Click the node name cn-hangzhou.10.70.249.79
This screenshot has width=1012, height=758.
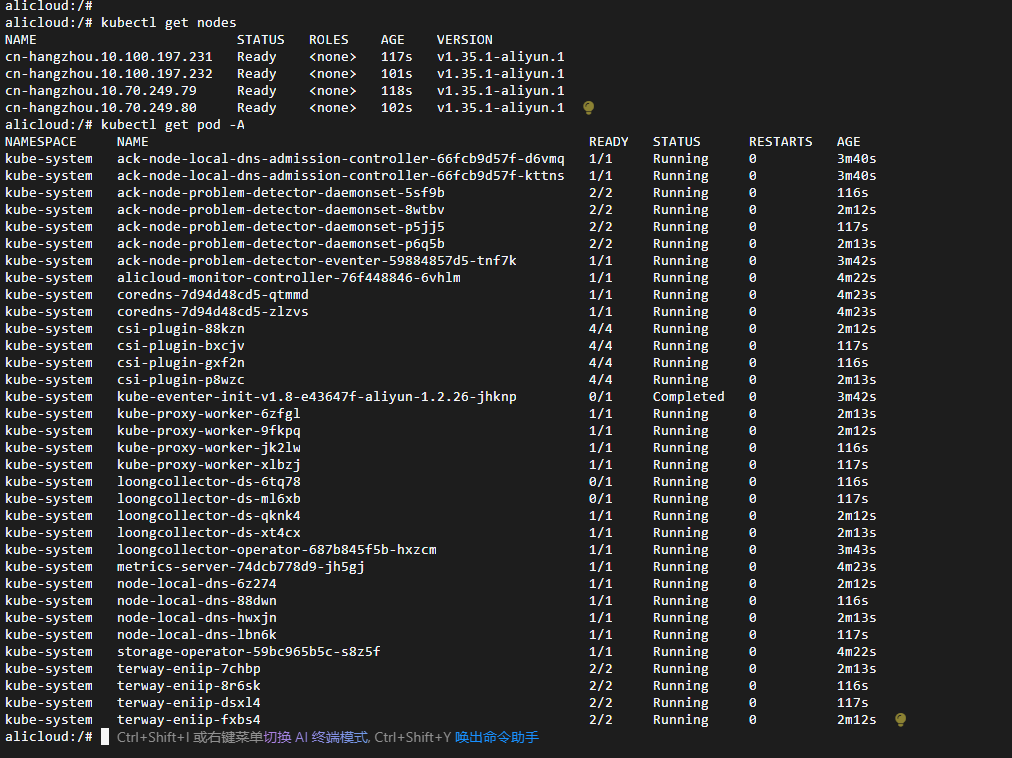tap(100, 91)
